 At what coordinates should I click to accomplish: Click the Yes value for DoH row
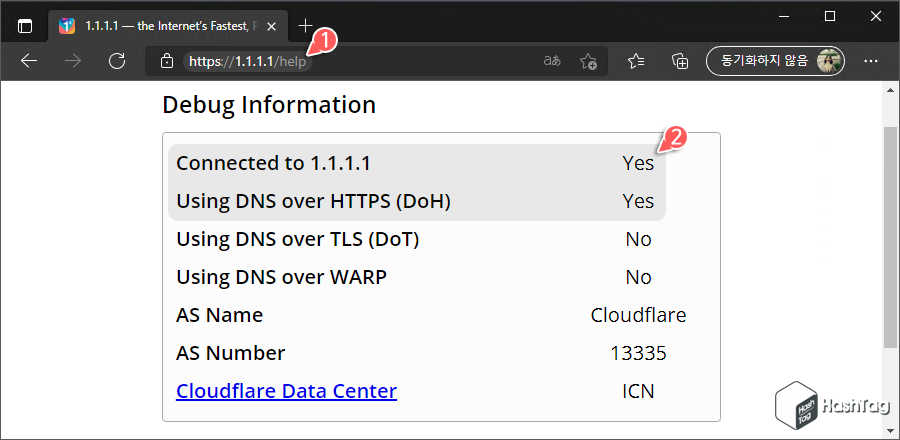tap(638, 201)
